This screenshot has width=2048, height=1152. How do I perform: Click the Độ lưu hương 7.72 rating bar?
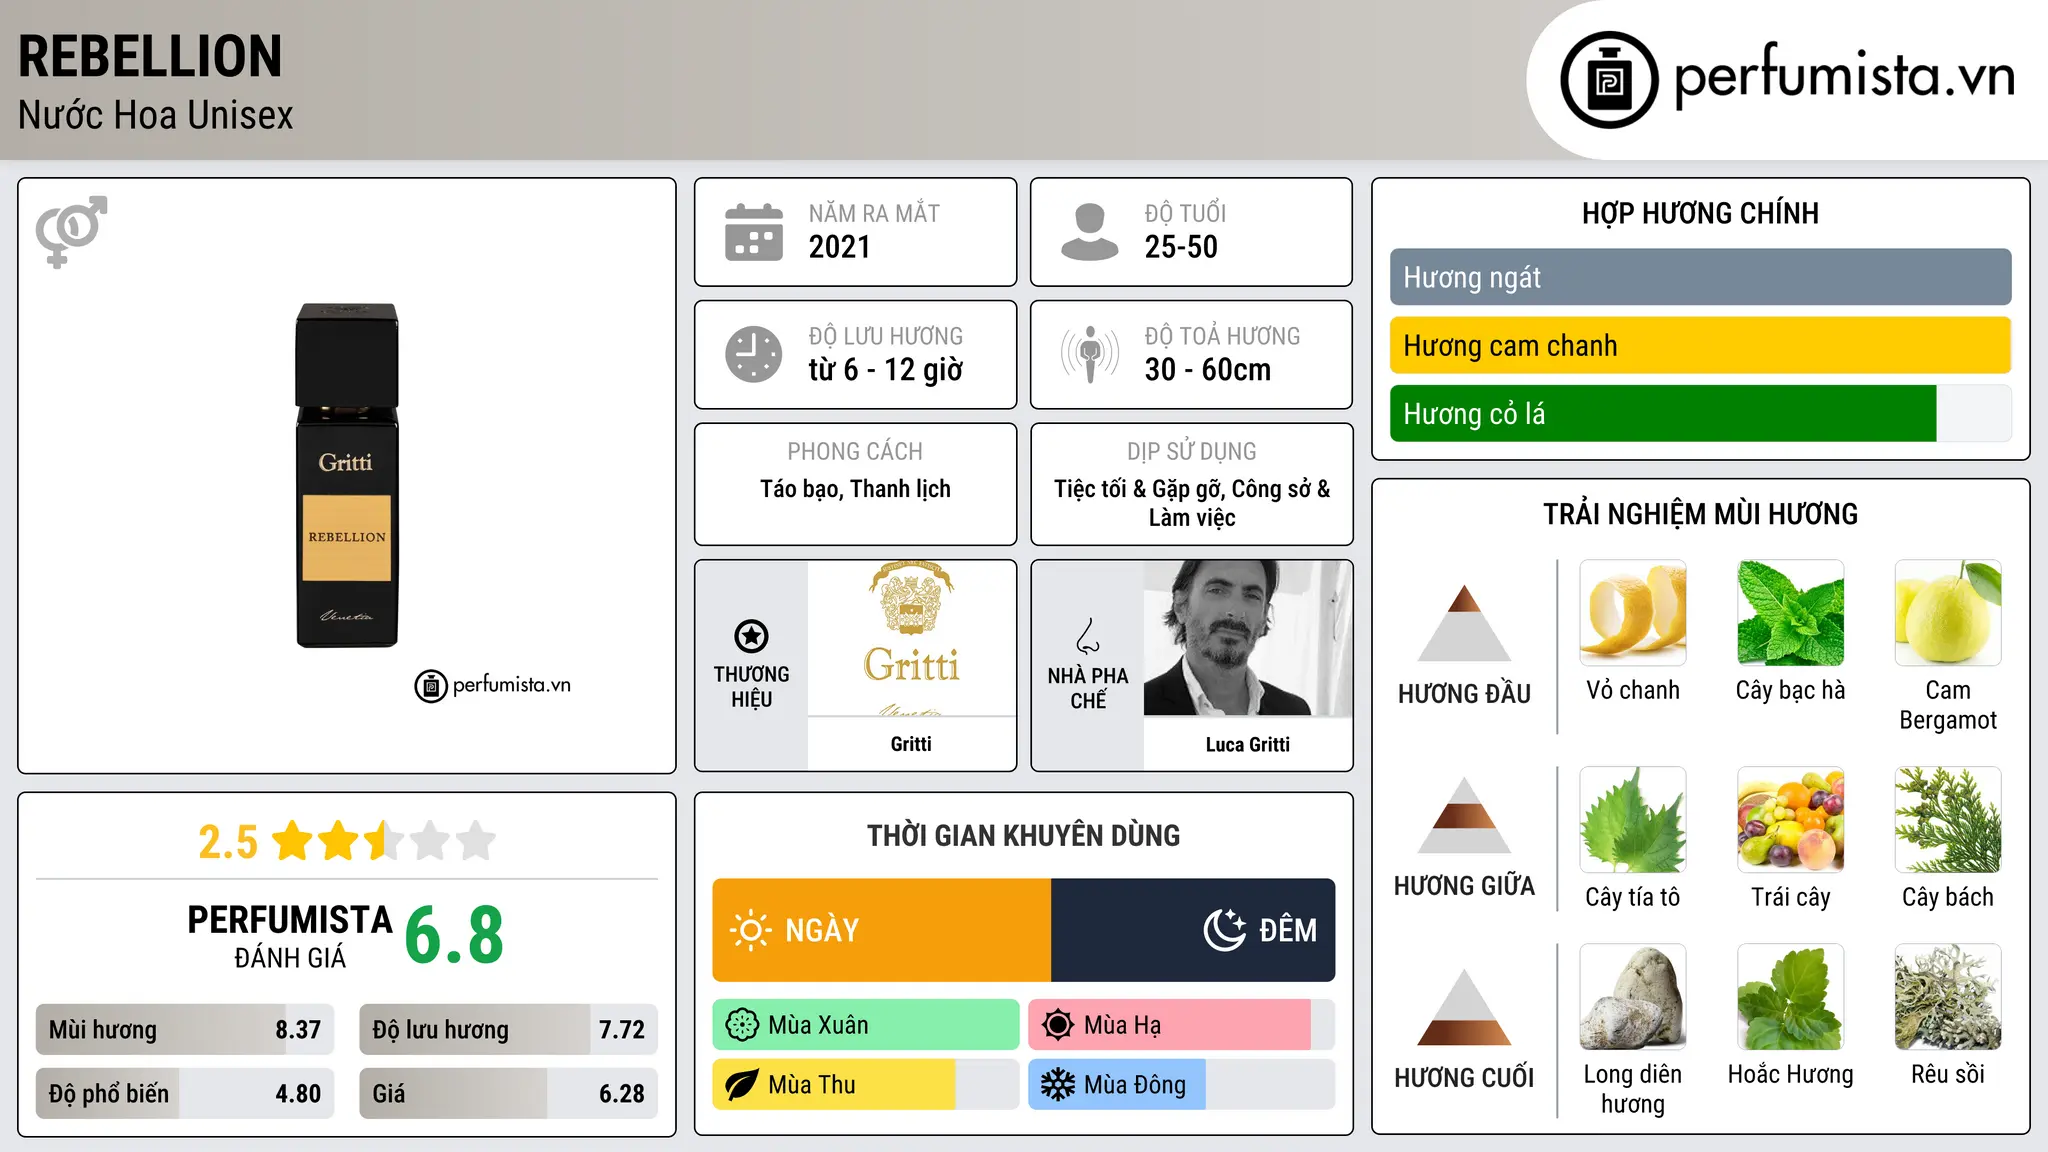click(508, 1029)
